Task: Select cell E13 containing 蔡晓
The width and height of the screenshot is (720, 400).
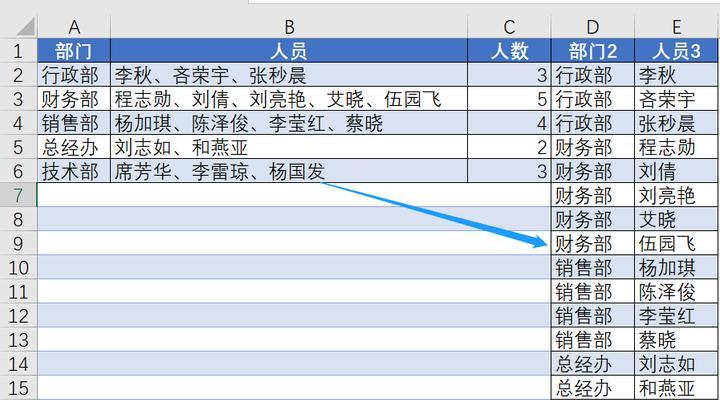Action: 677,340
